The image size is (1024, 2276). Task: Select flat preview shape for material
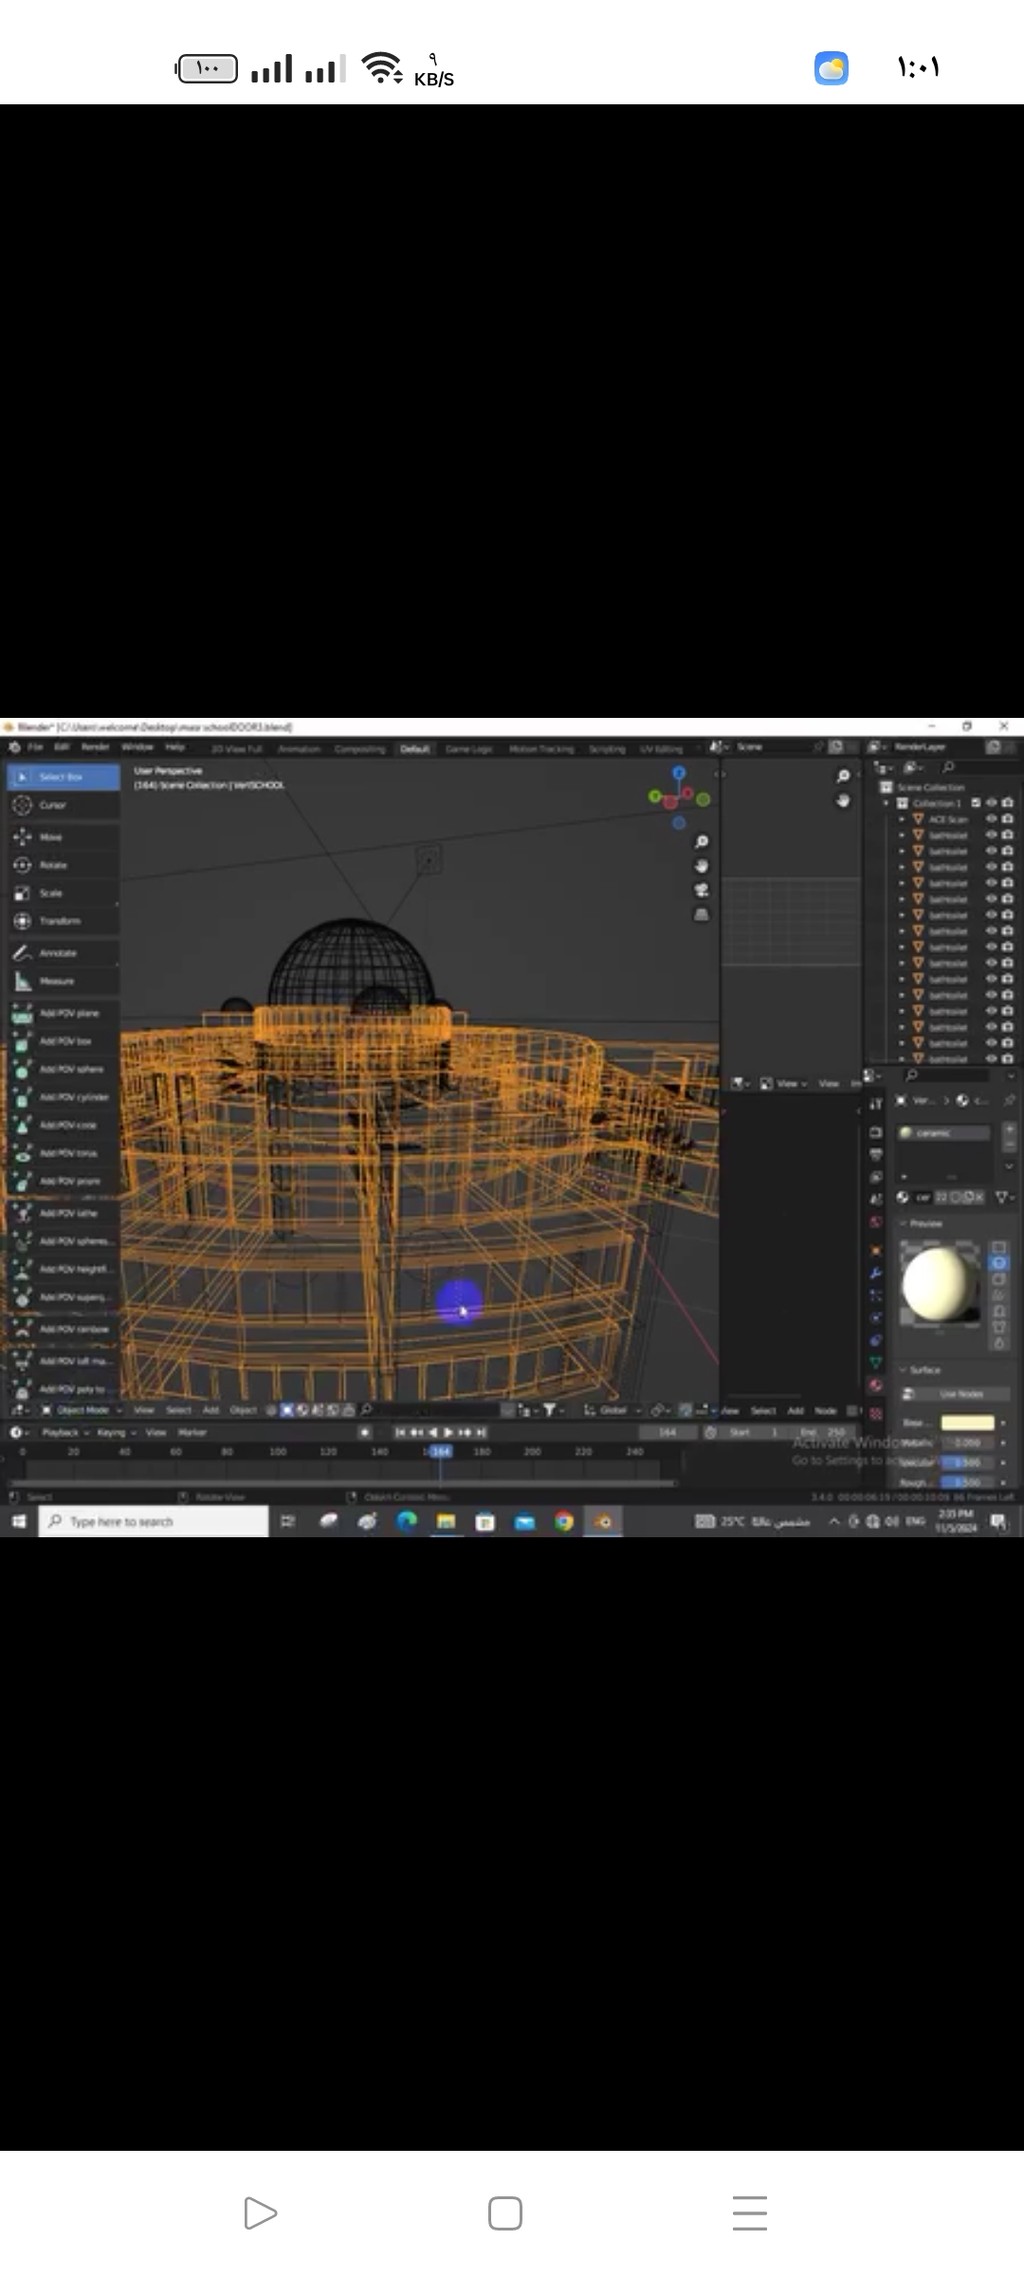coord(998,1247)
